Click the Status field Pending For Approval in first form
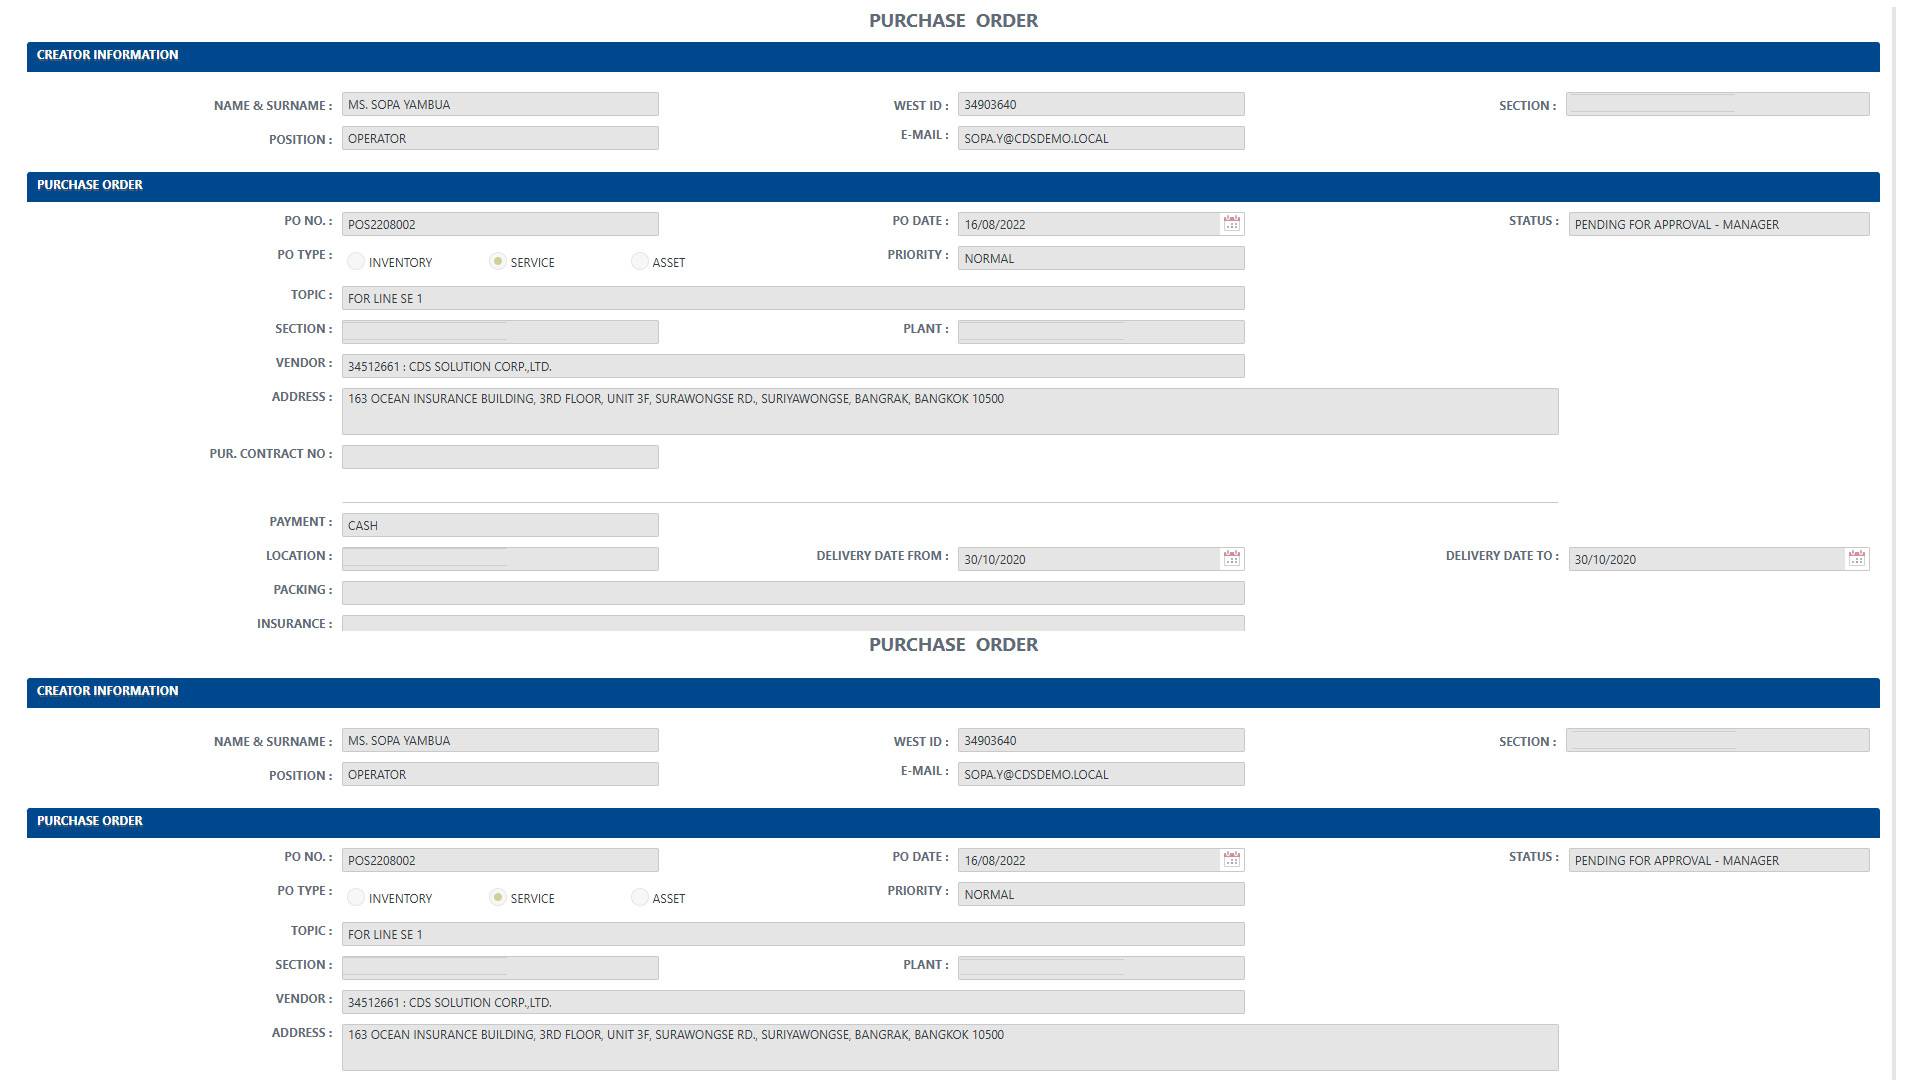 pyautogui.click(x=1718, y=224)
